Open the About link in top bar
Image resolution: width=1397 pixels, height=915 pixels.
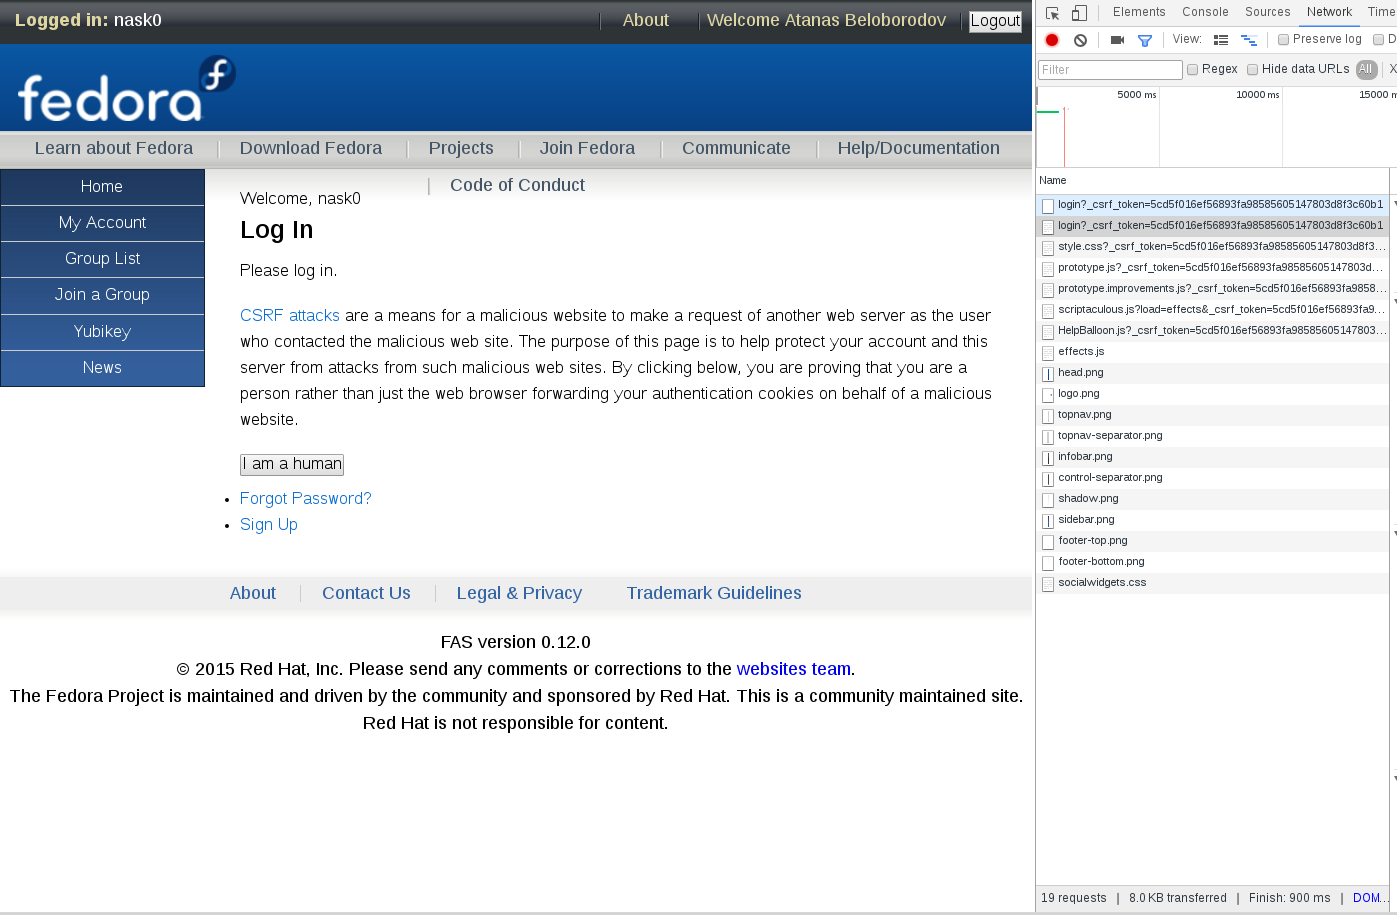tap(646, 20)
